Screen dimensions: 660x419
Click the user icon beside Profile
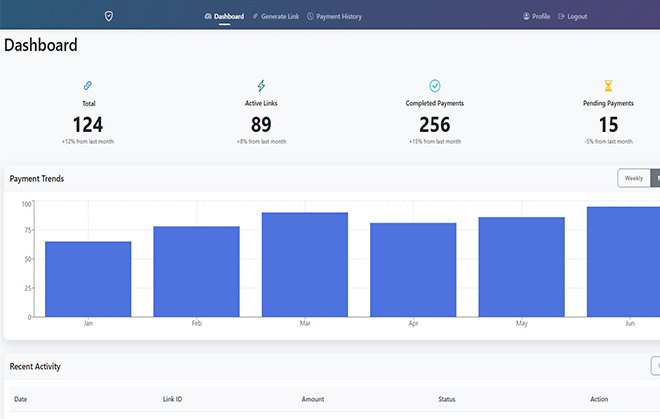coord(526,16)
